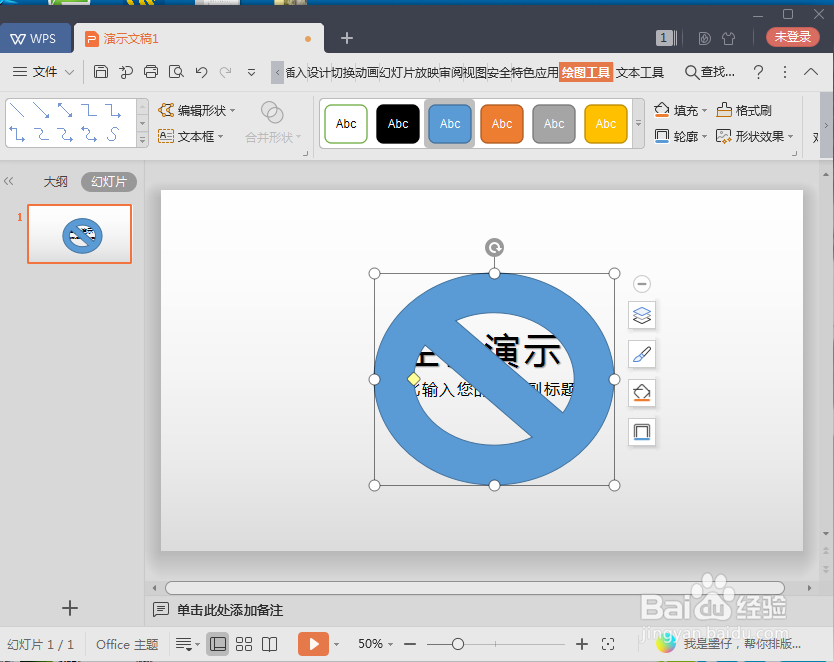Select the curved S connector shape
Viewport: 834px width, 662px height.
[x=112, y=134]
